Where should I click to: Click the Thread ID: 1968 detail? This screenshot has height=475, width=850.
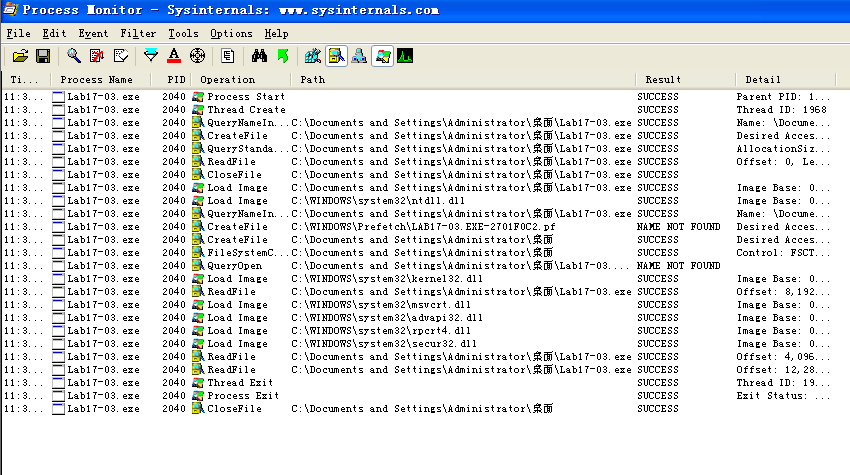pos(782,110)
